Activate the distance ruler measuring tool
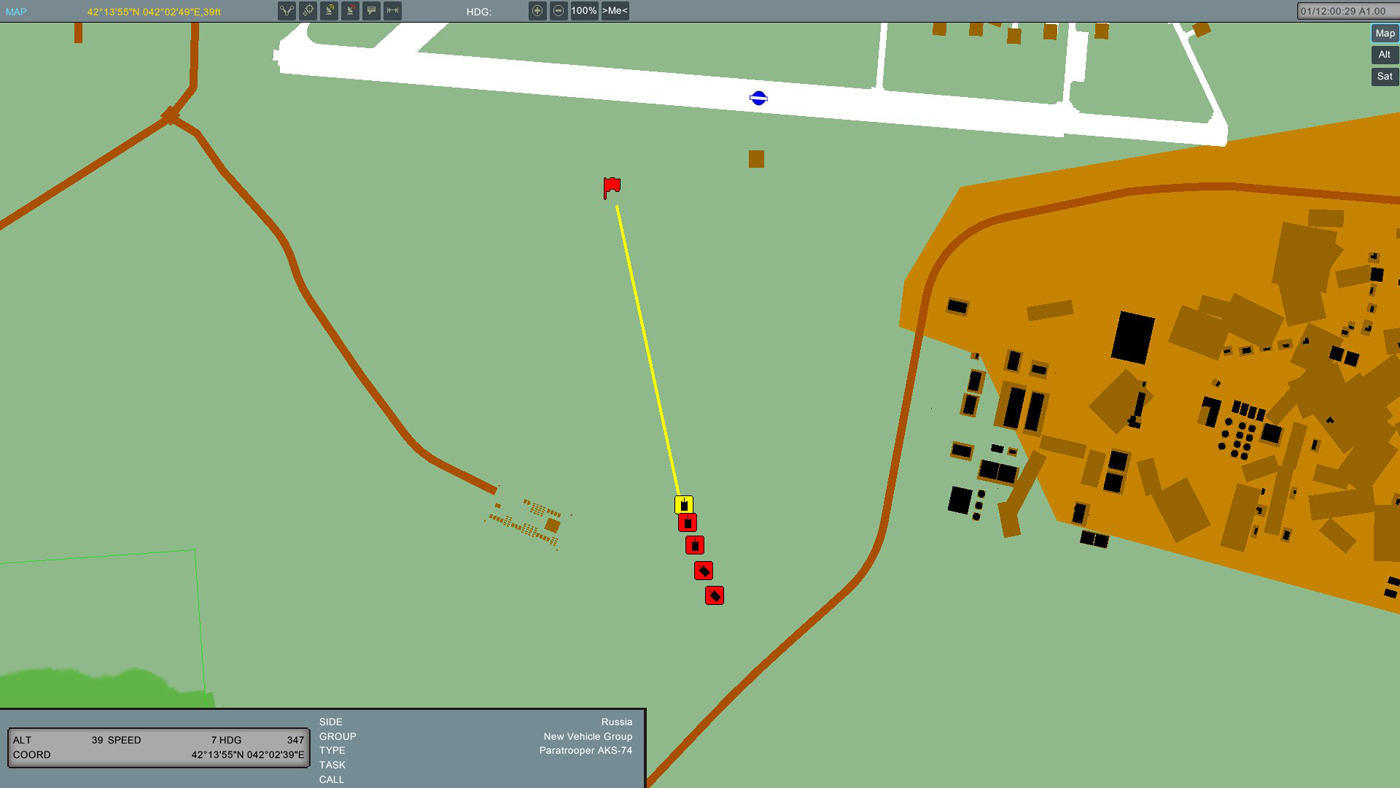The height and width of the screenshot is (788, 1400). 393,11
